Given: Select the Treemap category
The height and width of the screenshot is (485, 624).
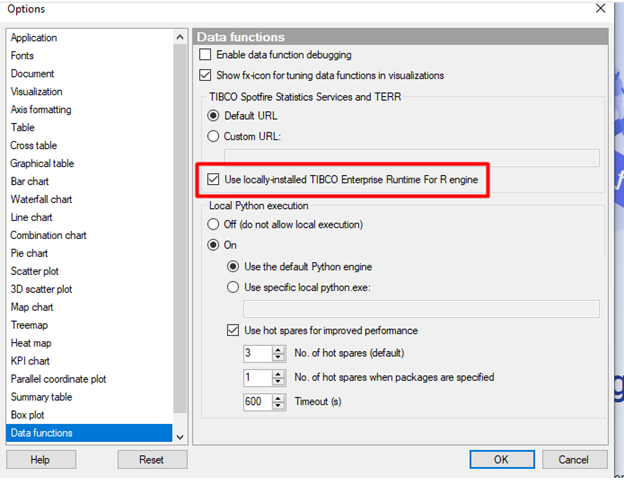Looking at the screenshot, I should click(x=90, y=325).
